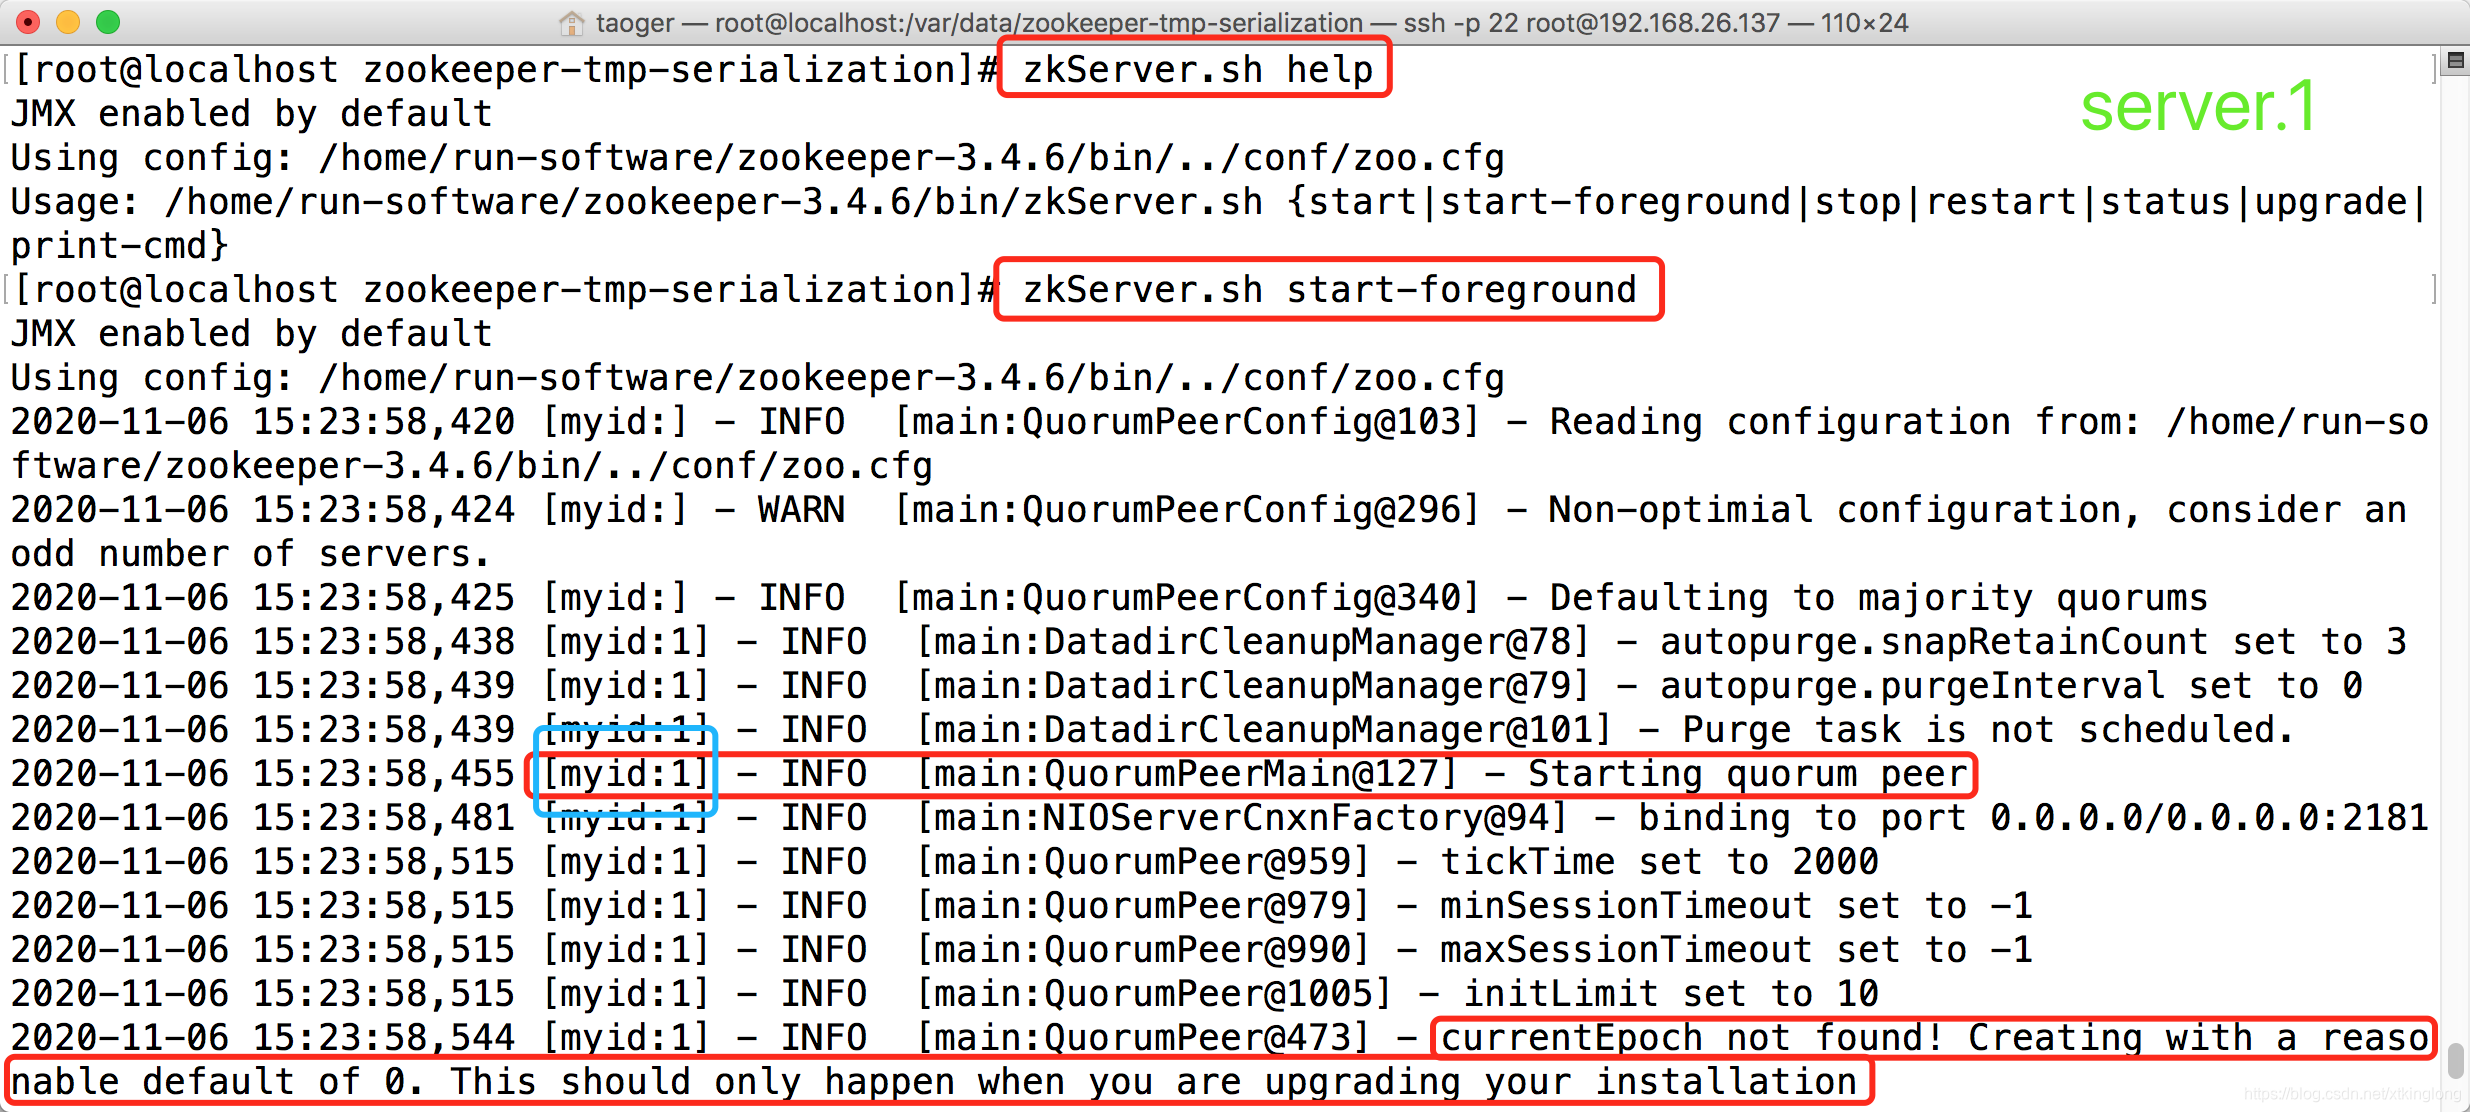Minimize the terminal using yellow button
The image size is (2470, 1112).
click(68, 22)
